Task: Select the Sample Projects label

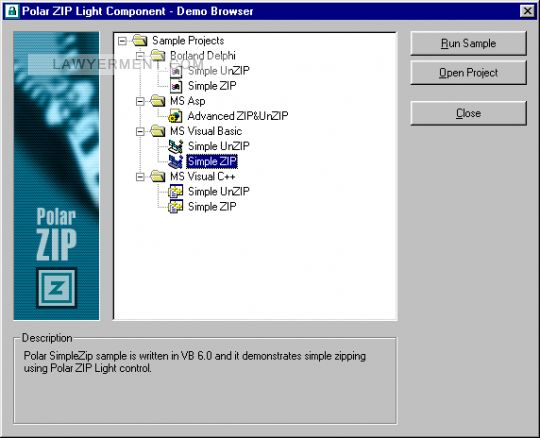Action: pos(188,41)
